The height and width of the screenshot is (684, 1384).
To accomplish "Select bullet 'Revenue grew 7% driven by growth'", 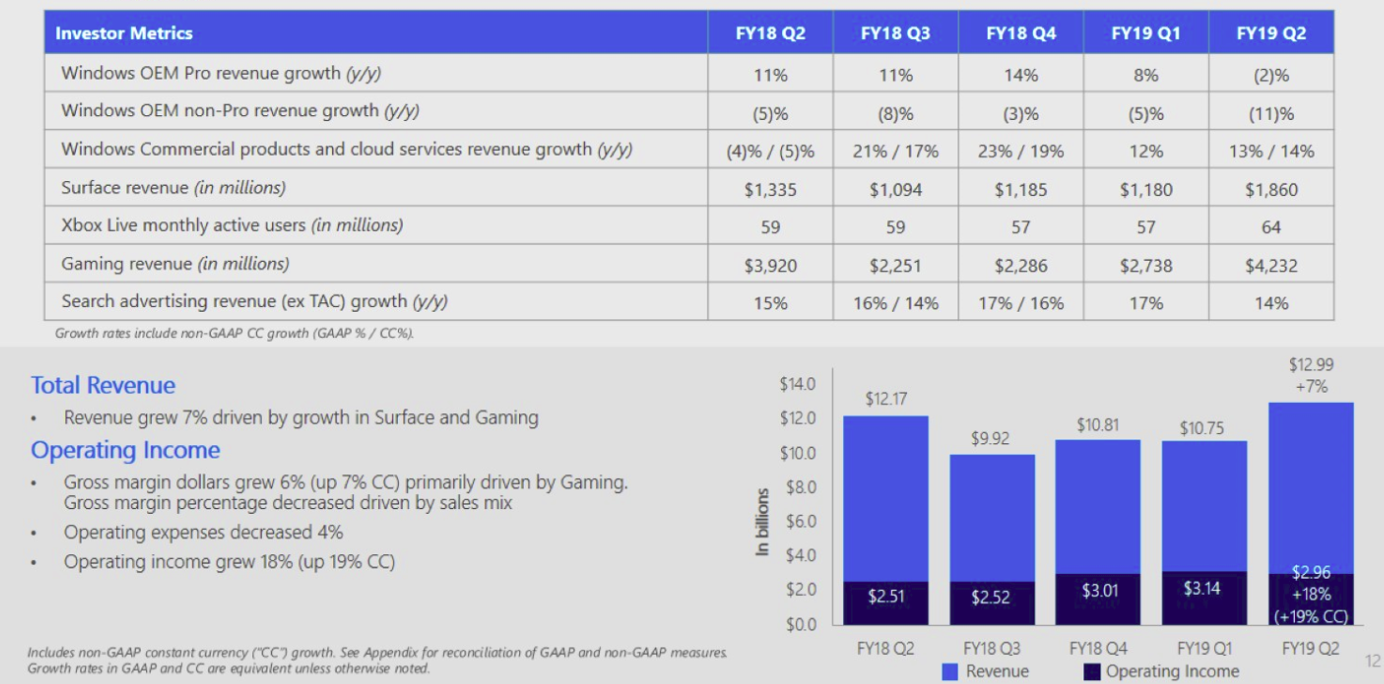I will (301, 418).
